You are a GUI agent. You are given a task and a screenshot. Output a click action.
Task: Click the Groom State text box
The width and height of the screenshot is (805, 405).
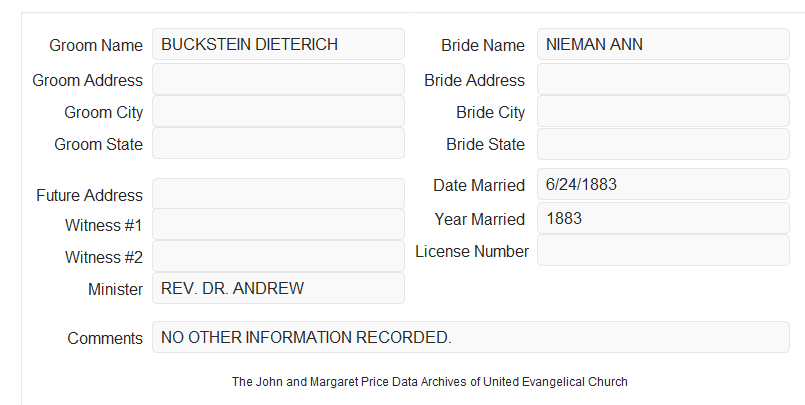point(278,143)
